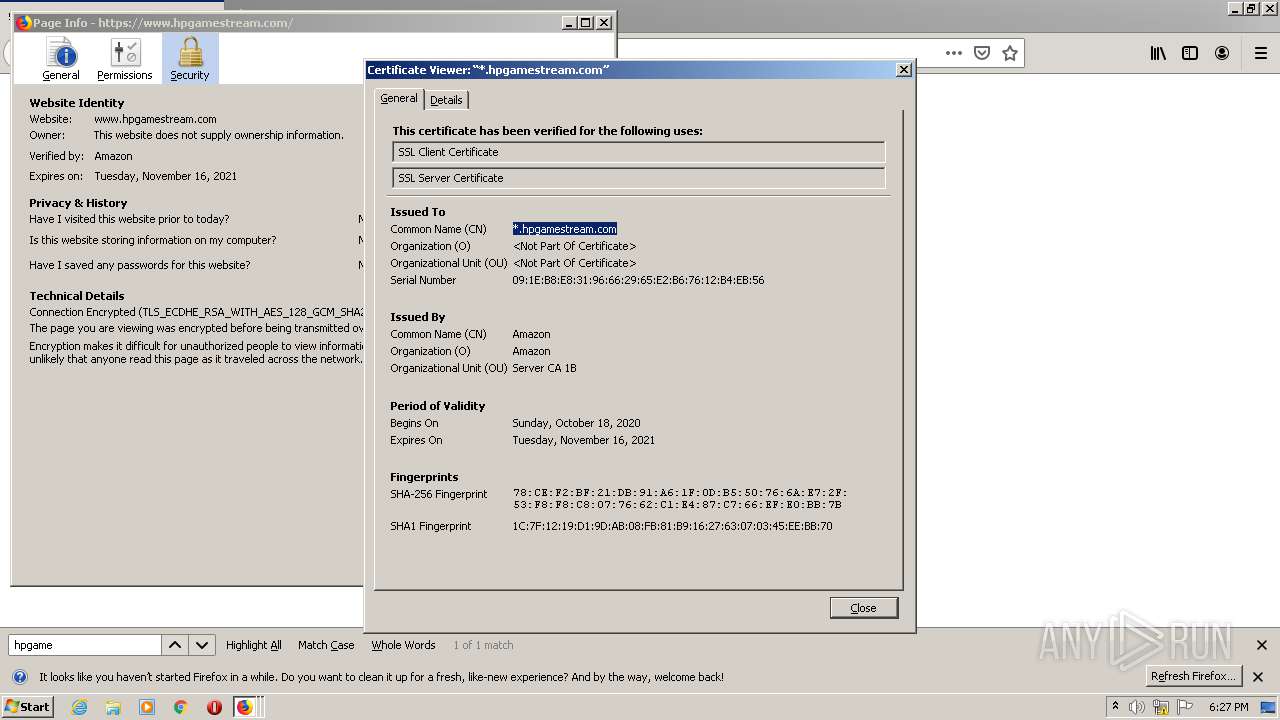This screenshot has width=1280, height=720.
Task: Click the Page Info expiry date Tuesday, November 16, 2021
Action: click(165, 176)
